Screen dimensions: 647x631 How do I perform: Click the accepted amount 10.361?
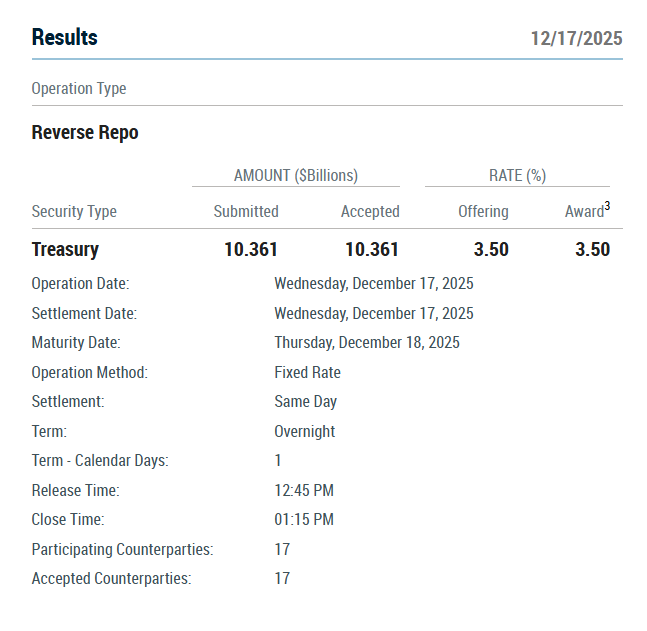pyautogui.click(x=372, y=249)
